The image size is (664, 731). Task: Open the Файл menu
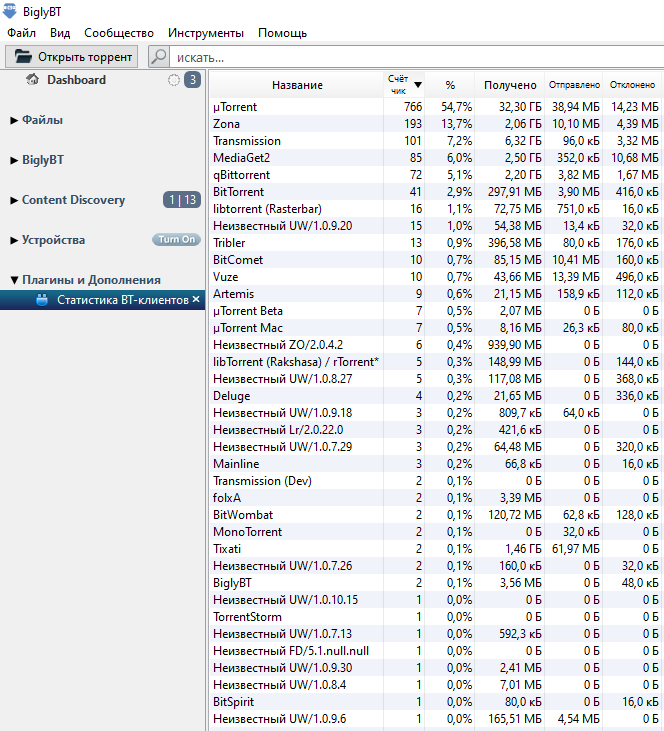tap(21, 33)
